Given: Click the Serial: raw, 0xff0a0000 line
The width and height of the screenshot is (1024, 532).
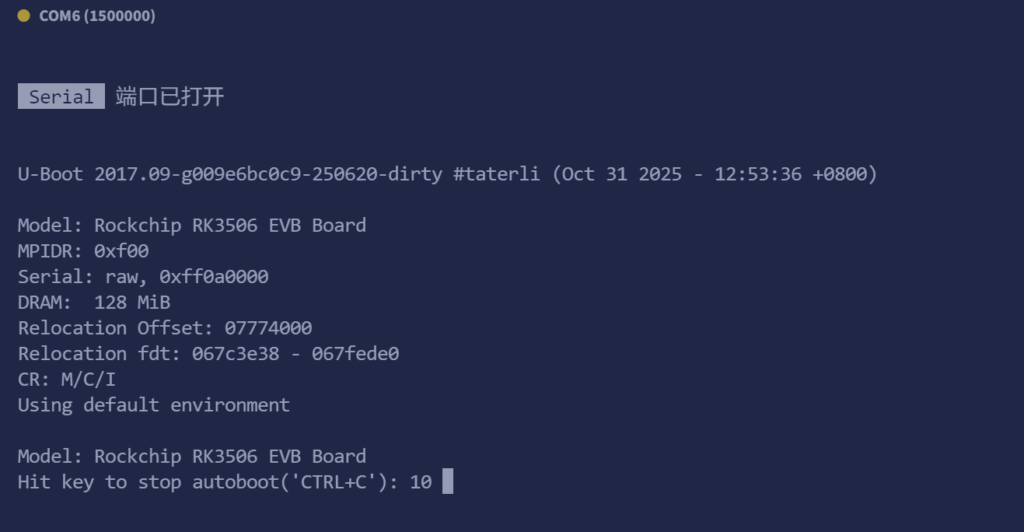Looking at the screenshot, I should coord(143,277).
